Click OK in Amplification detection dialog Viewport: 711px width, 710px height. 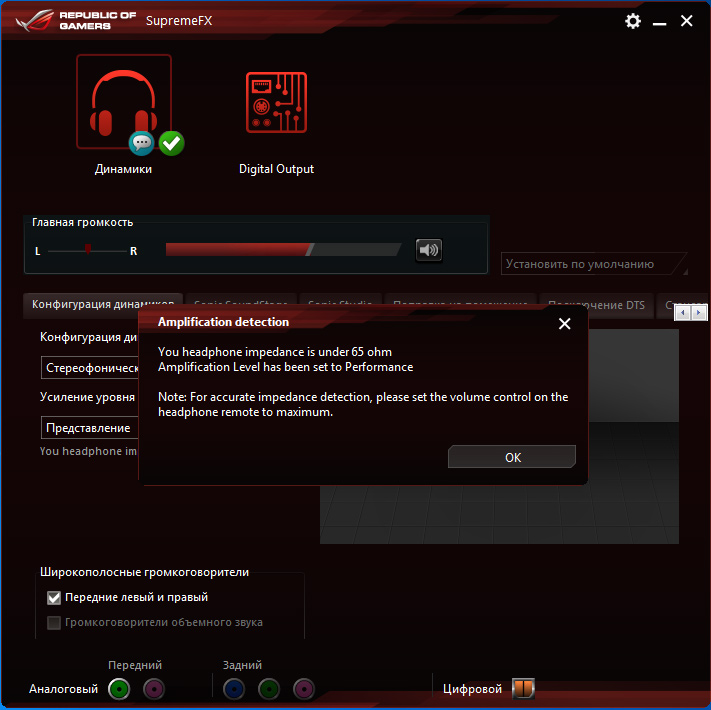[x=512, y=457]
